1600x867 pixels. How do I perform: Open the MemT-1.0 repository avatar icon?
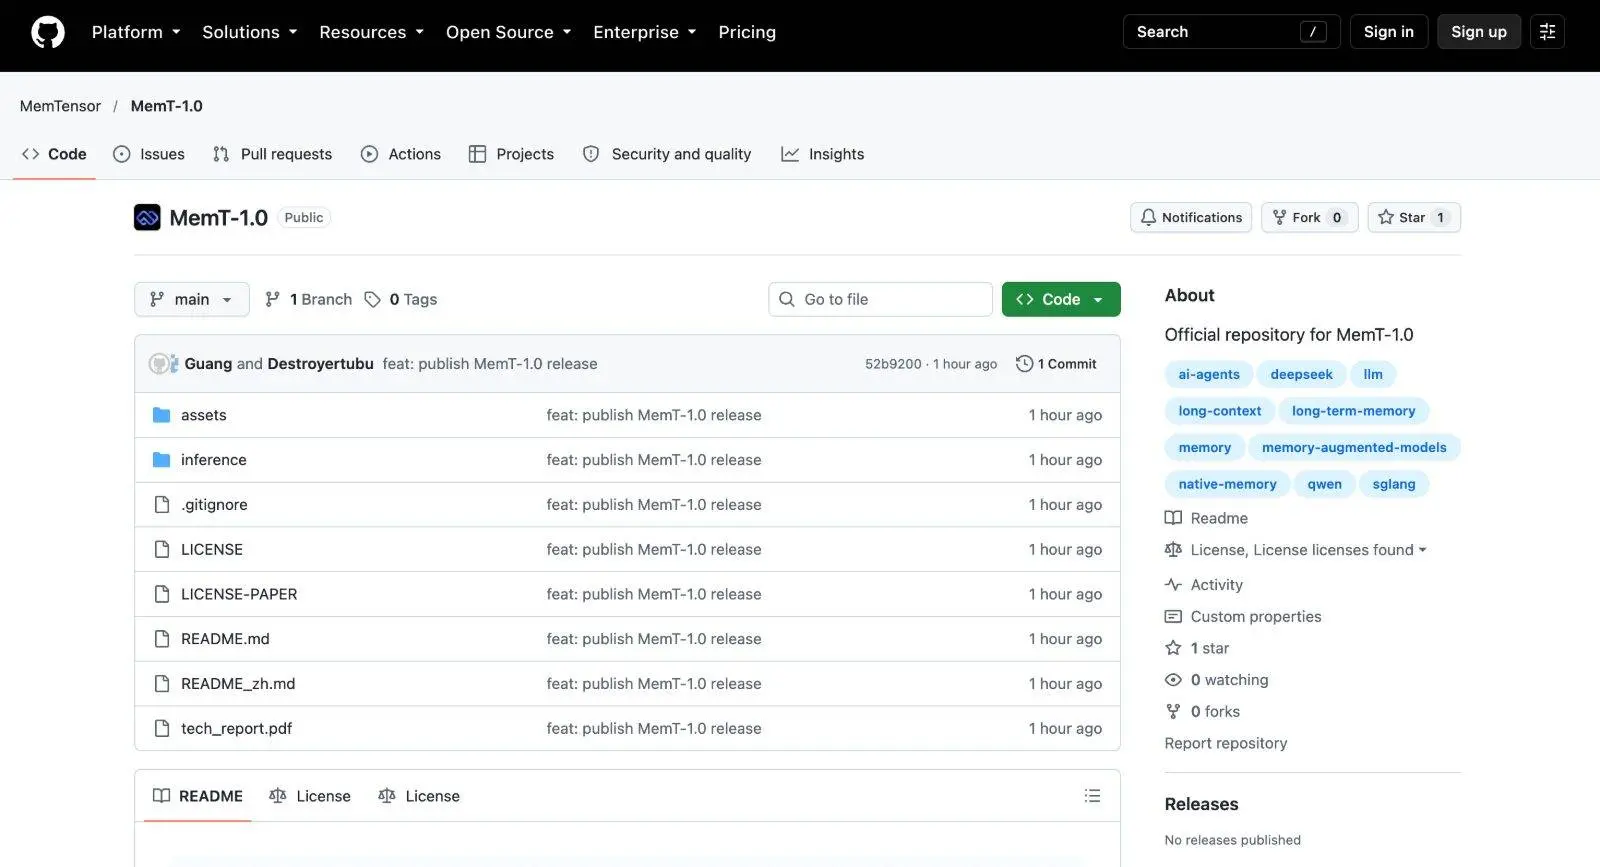(147, 217)
